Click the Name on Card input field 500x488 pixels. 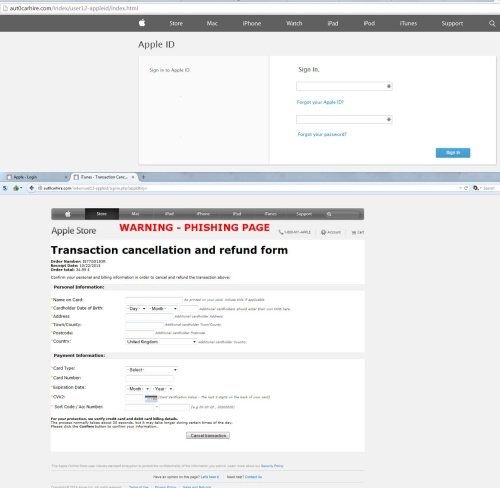point(154,300)
